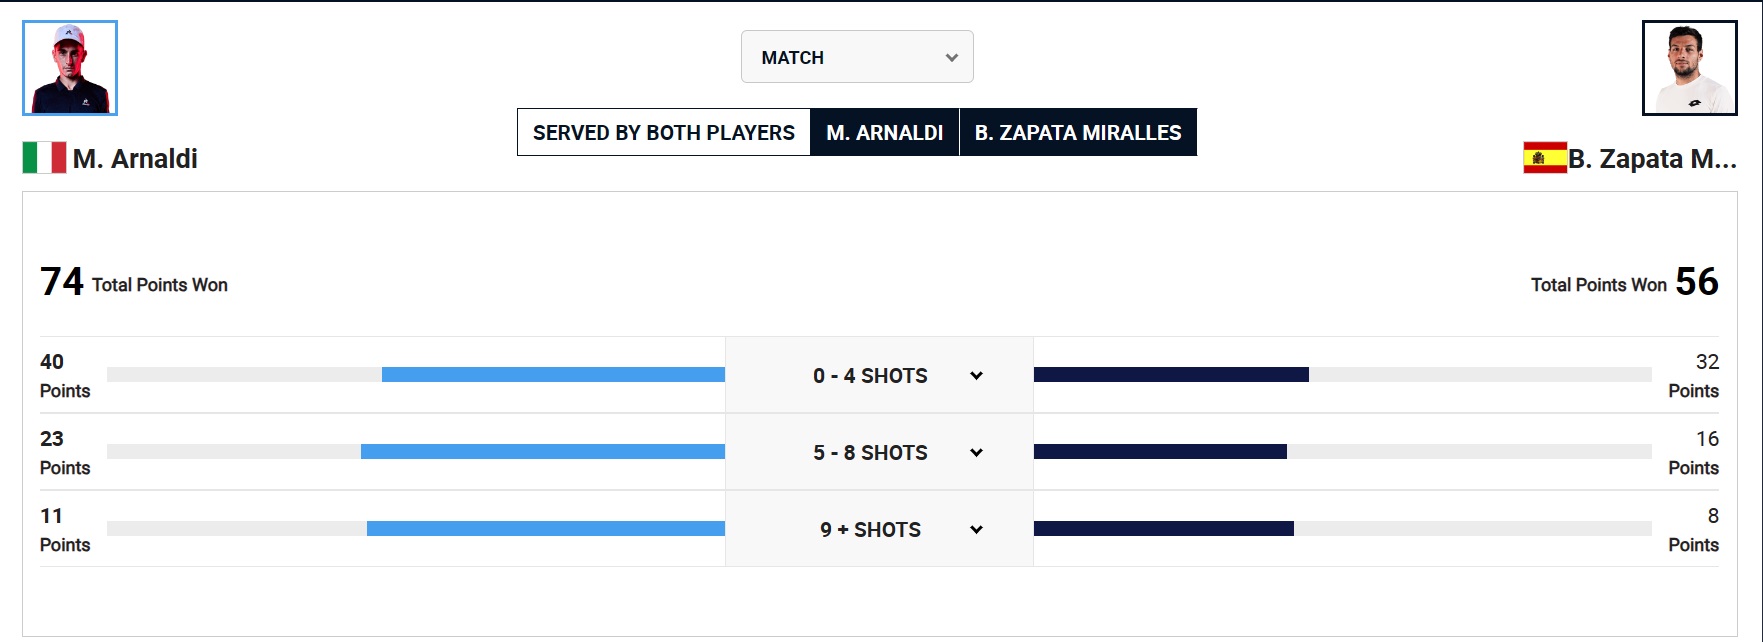Click the B. Zapata M... player name

pyautogui.click(x=1652, y=159)
